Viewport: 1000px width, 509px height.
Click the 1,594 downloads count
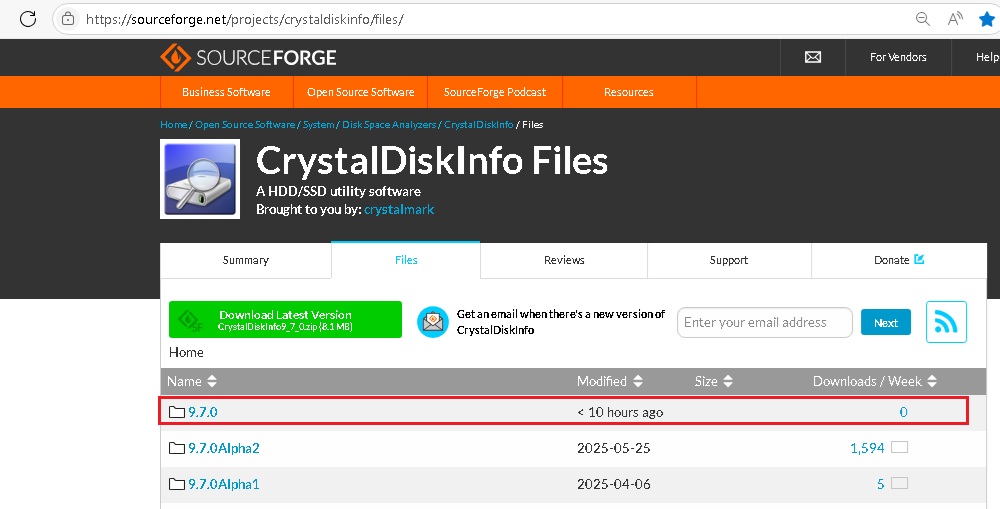pos(867,448)
